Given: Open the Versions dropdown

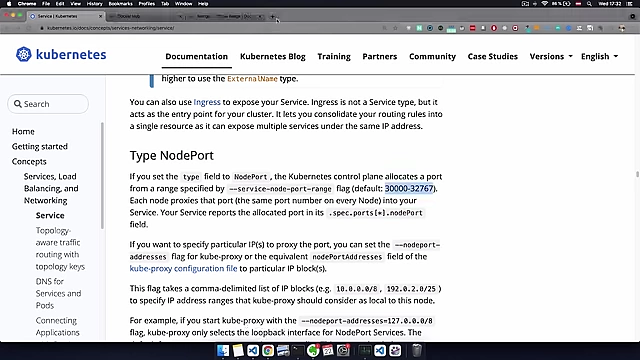Looking at the screenshot, I should [551, 56].
